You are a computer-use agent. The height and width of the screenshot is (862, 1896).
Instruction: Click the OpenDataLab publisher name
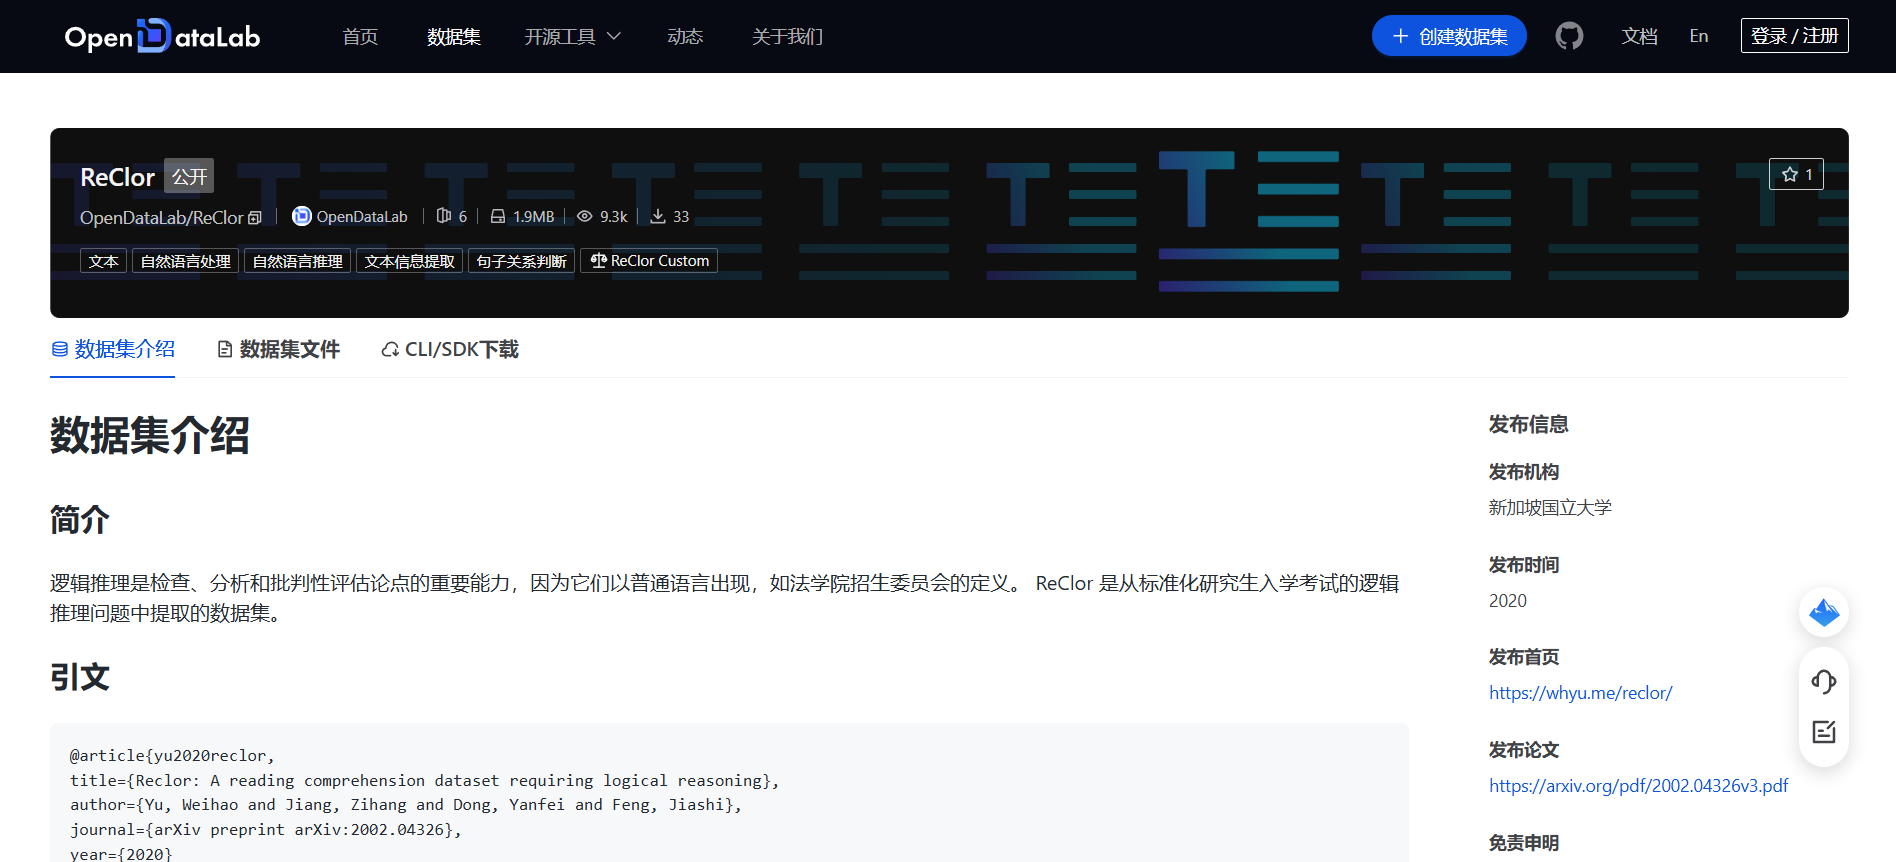tap(362, 217)
